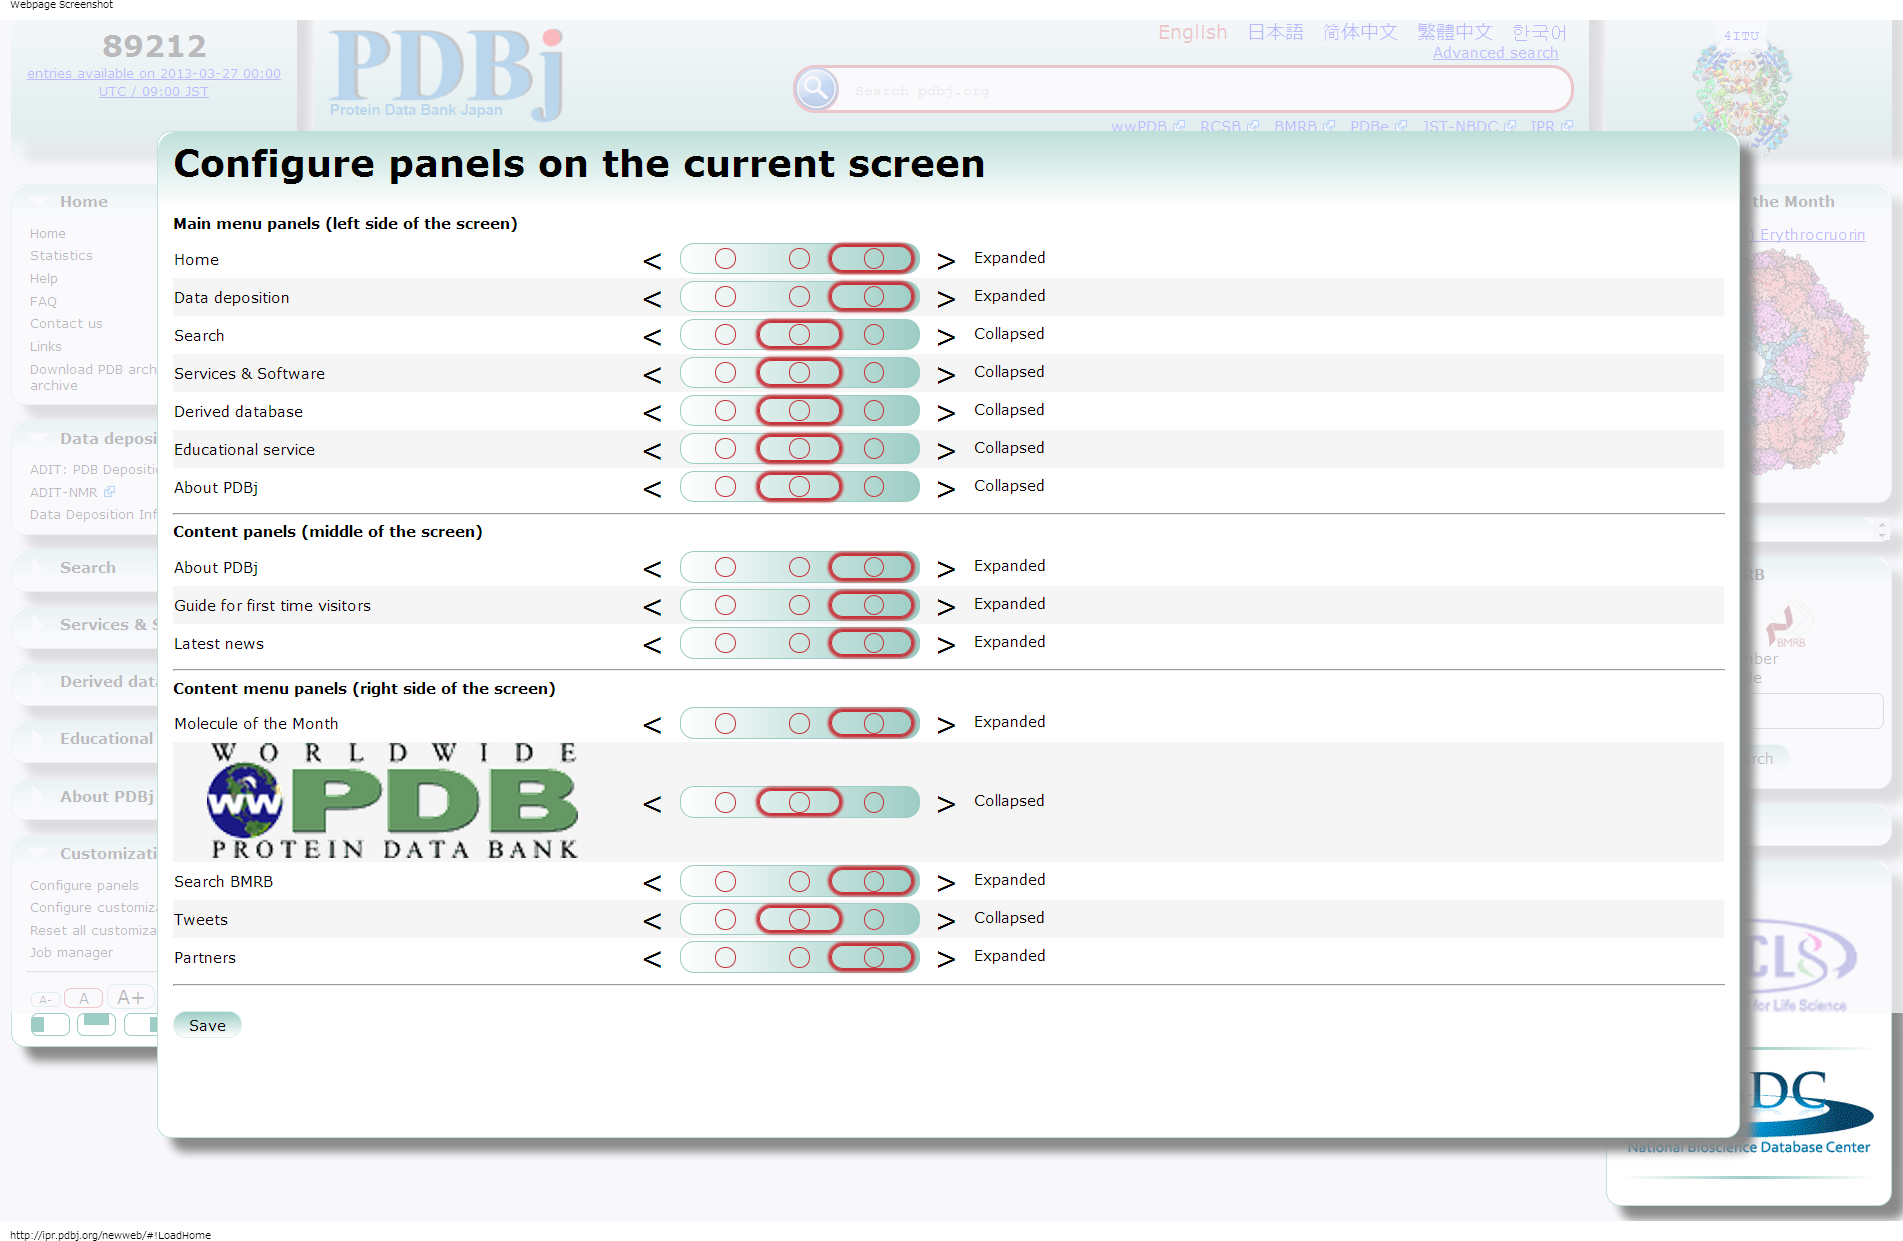Click the right arrow for the Search row
Screen dimensions: 1903x1241
click(x=946, y=337)
